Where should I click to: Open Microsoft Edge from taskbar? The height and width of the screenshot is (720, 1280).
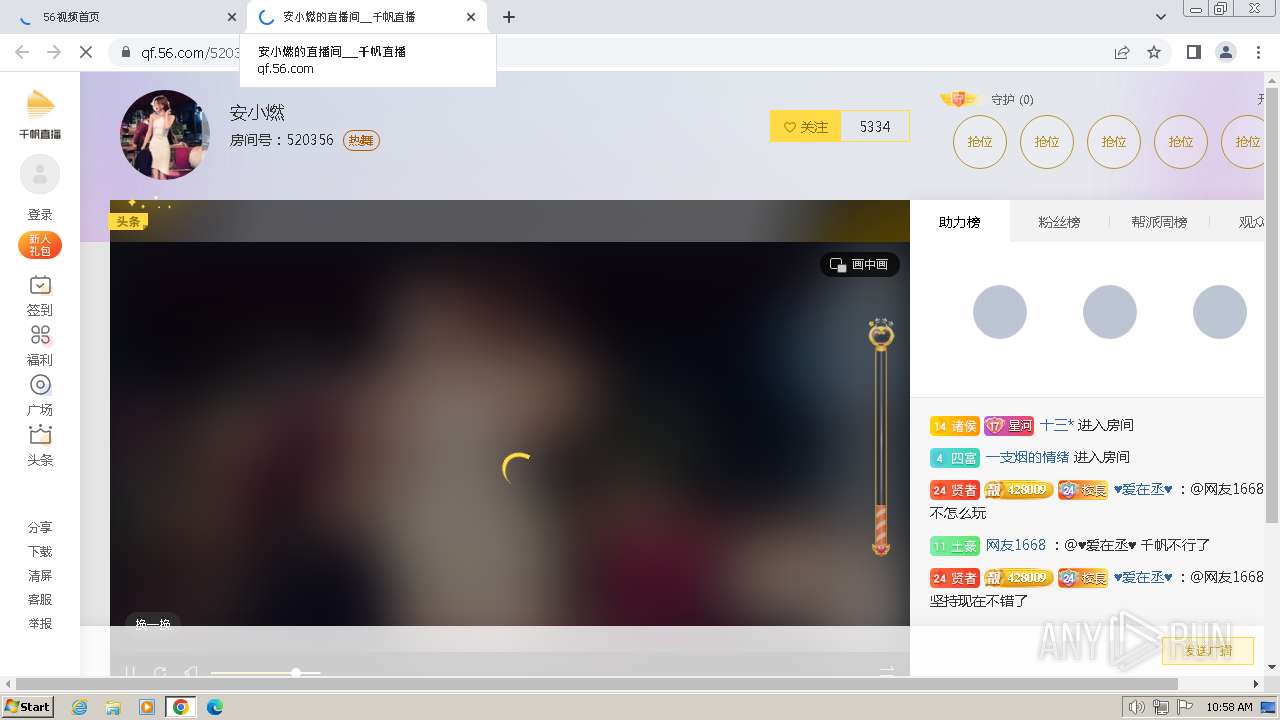[215, 707]
